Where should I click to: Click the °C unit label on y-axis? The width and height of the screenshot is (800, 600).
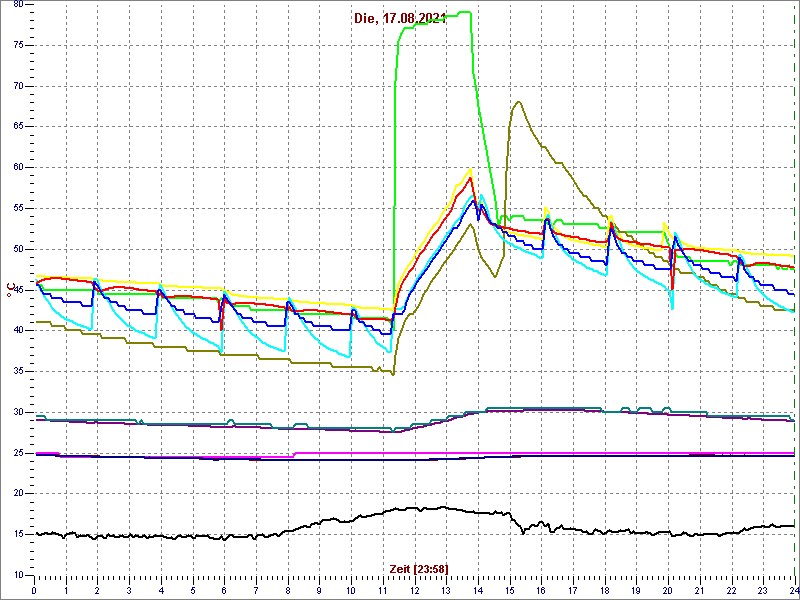(x=9, y=290)
